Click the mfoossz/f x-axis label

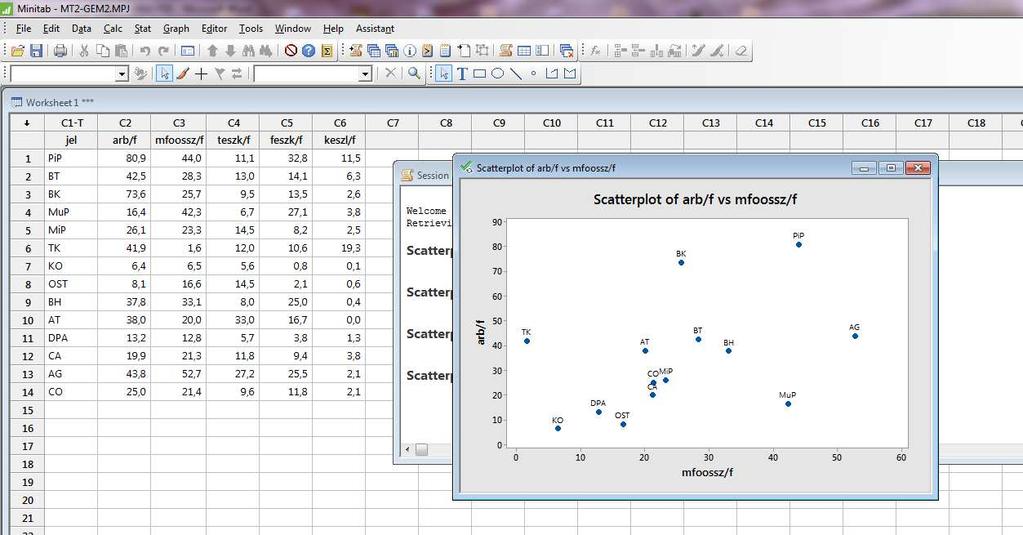coord(707,472)
